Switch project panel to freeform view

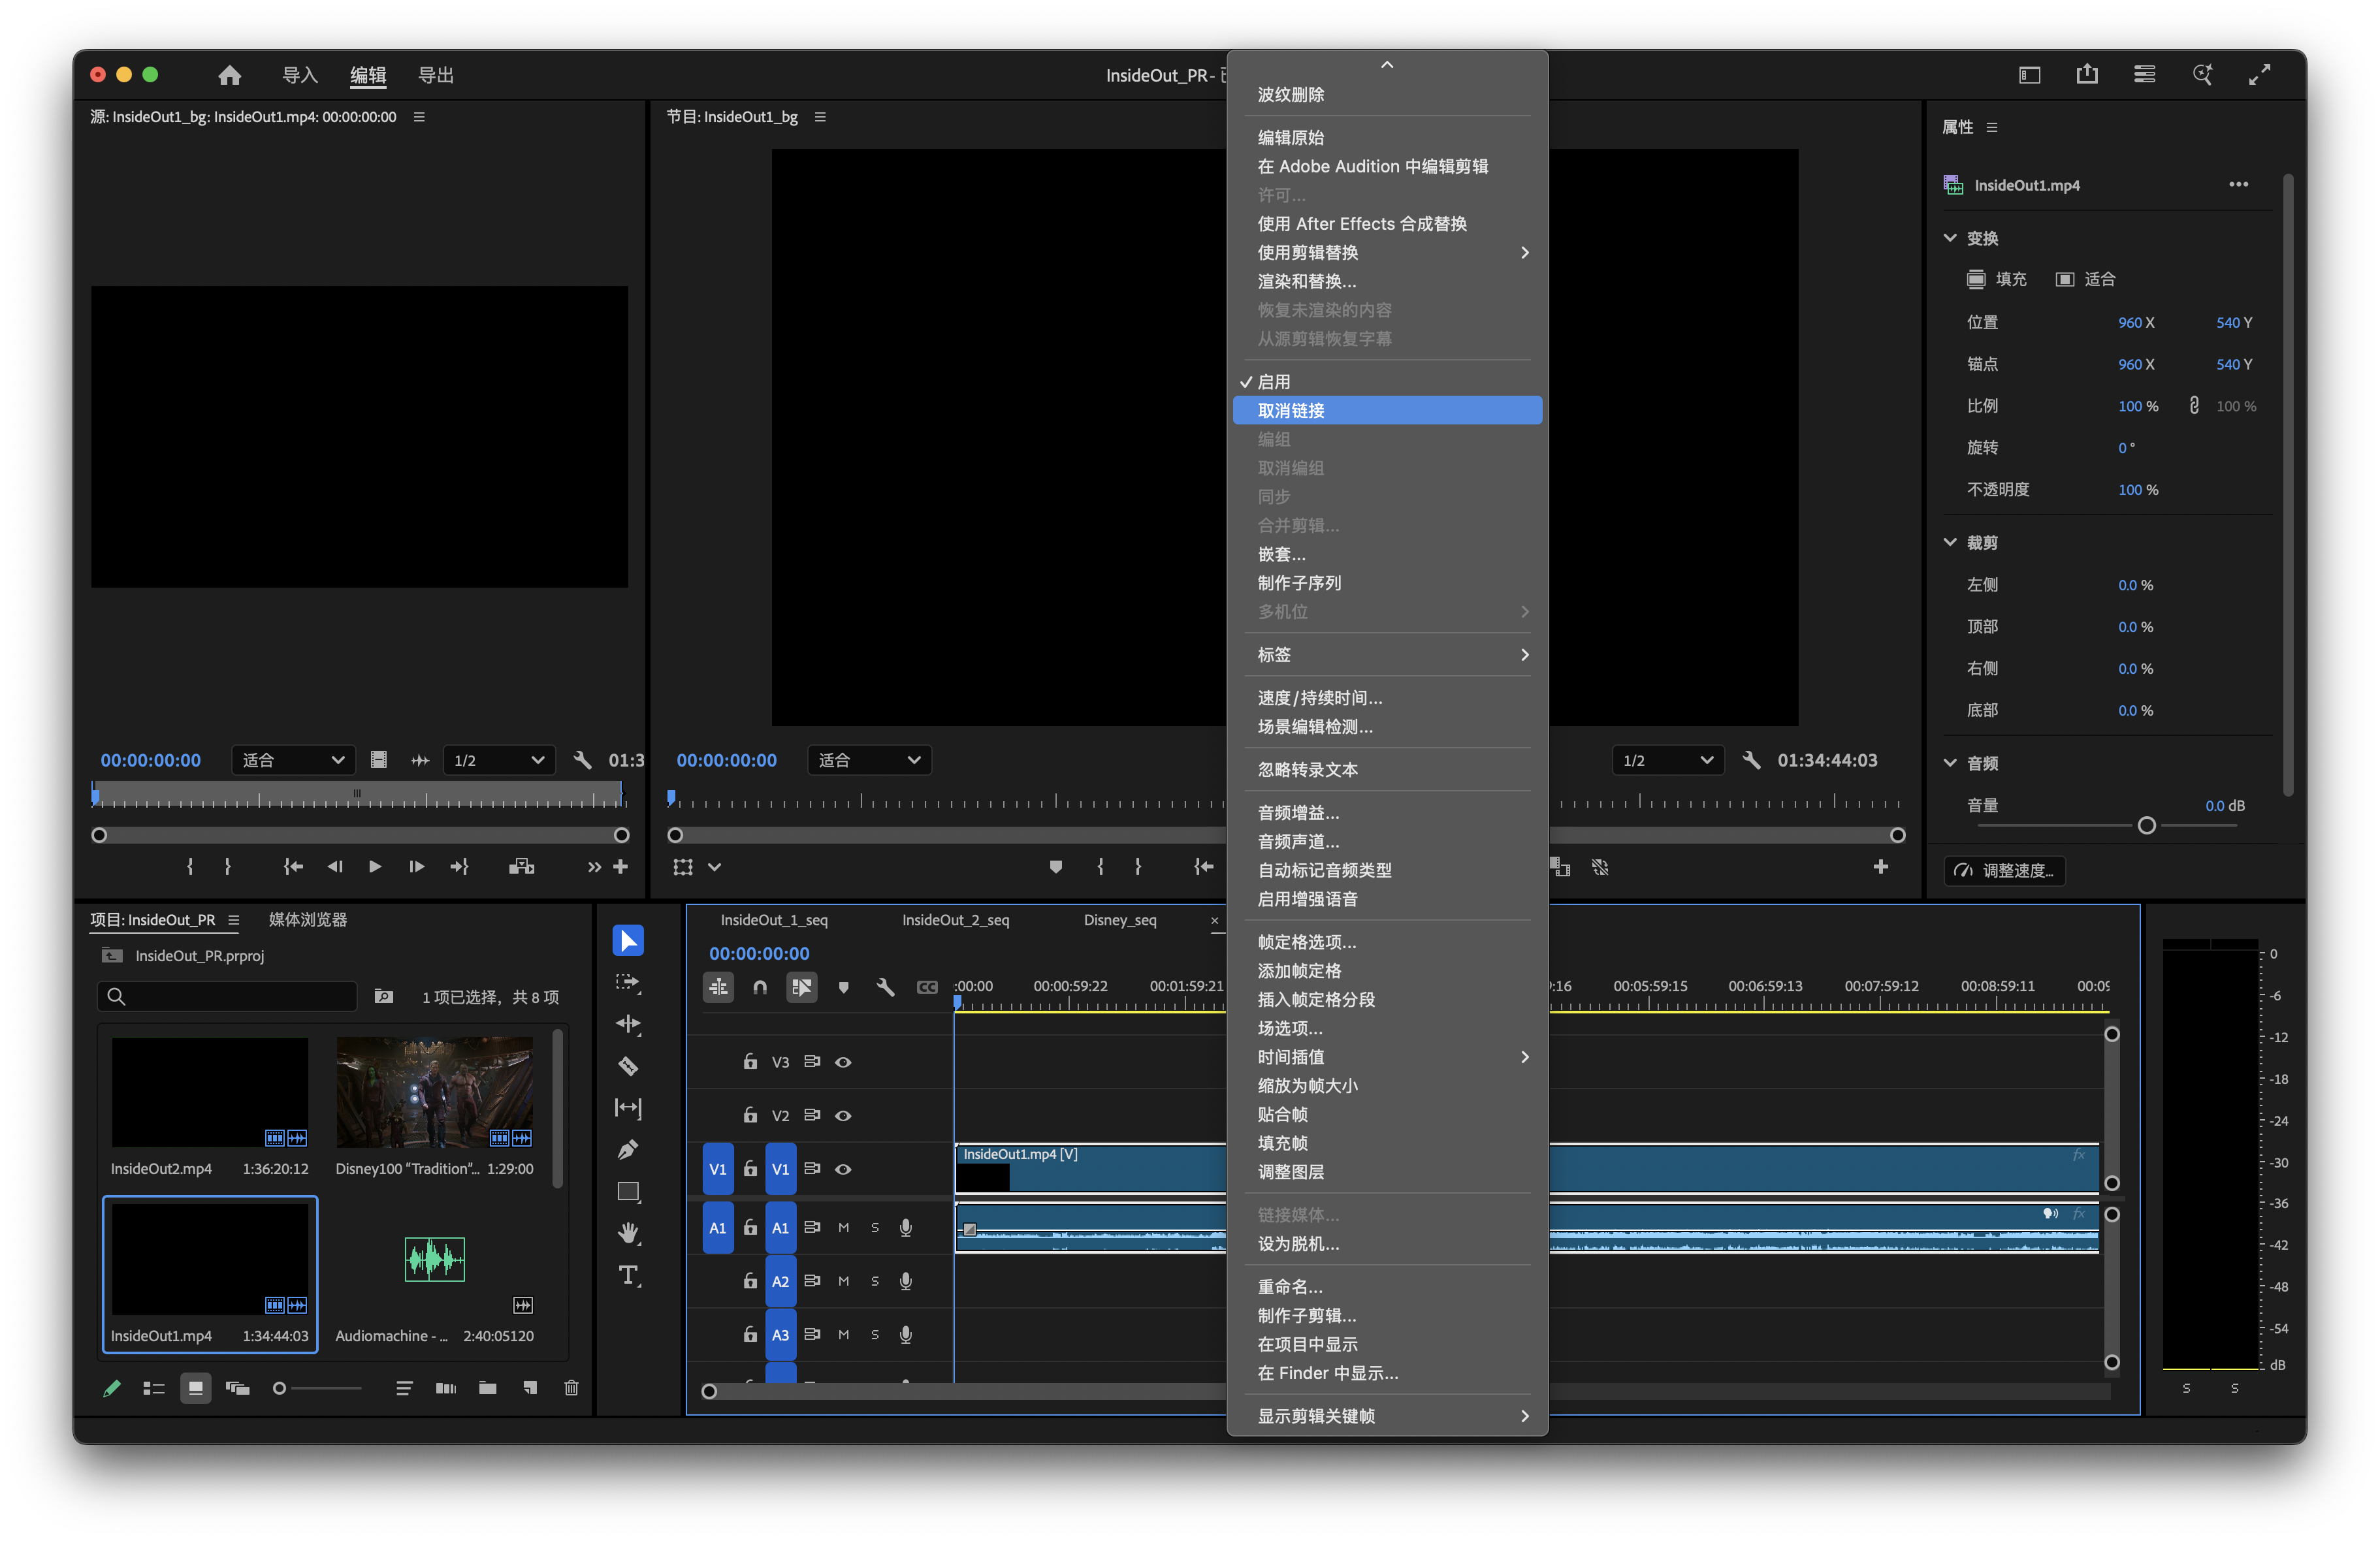237,1388
